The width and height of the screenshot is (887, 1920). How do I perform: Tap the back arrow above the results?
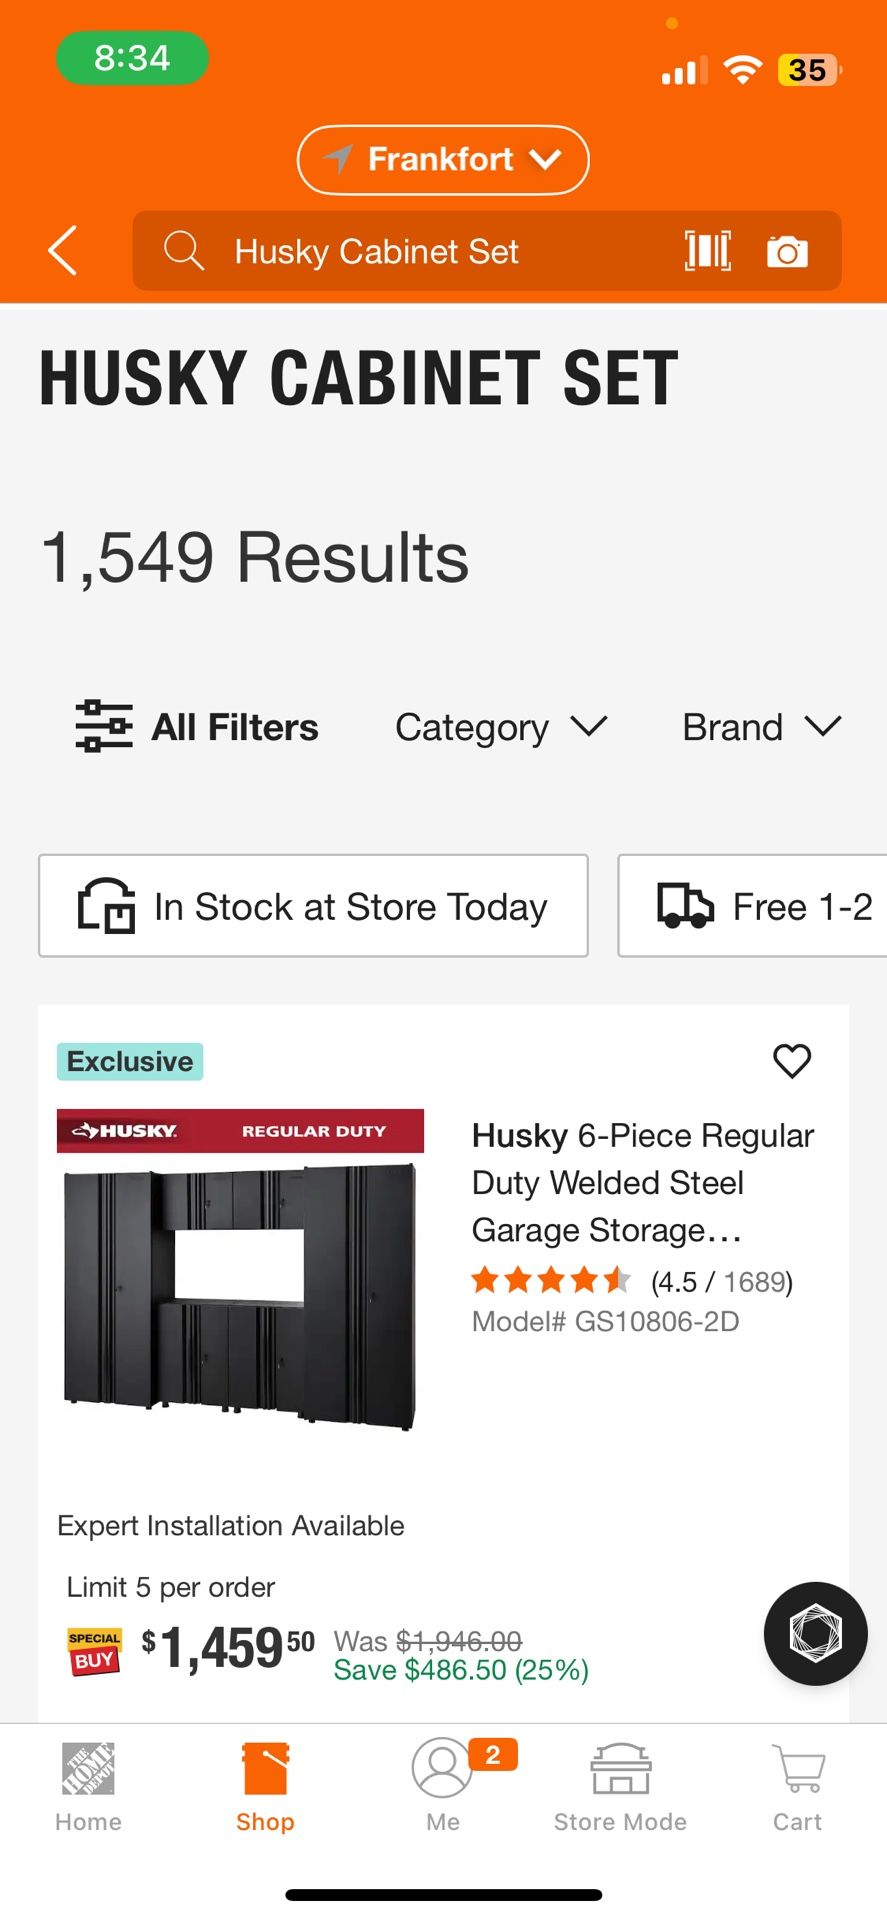coord(62,251)
